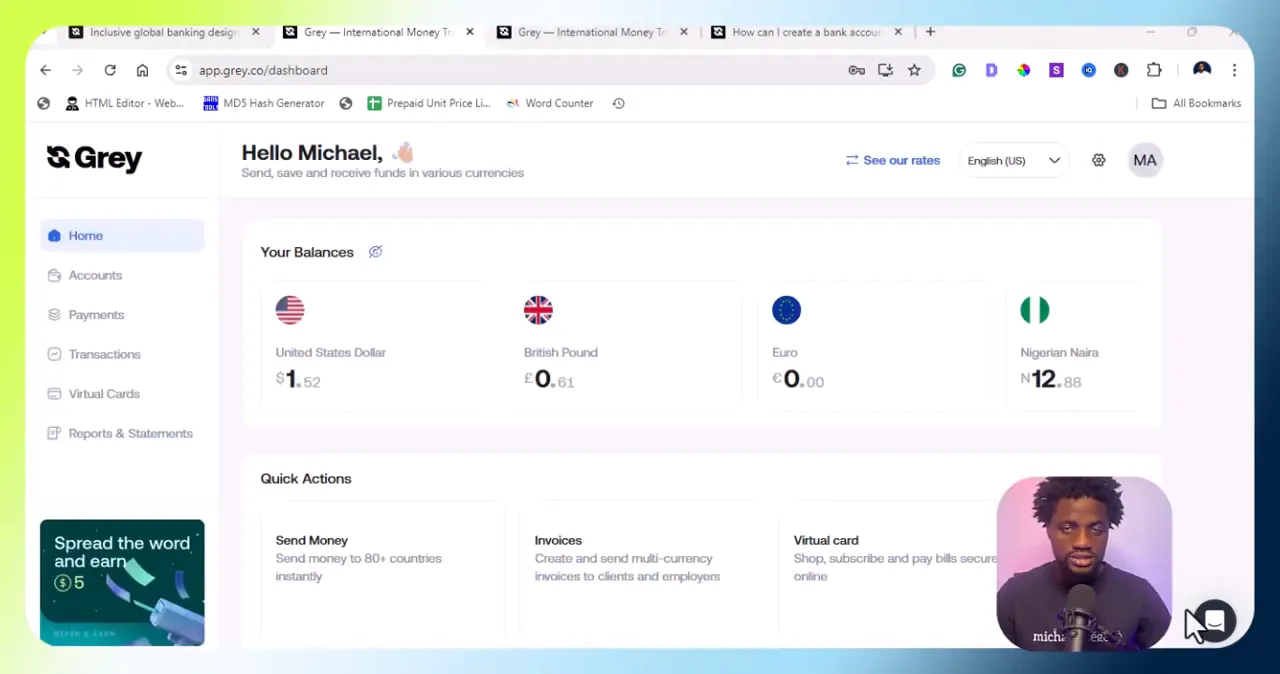This screenshot has height=674, width=1280.
Task: Open the Extensions puzzle icon
Action: coord(1154,70)
